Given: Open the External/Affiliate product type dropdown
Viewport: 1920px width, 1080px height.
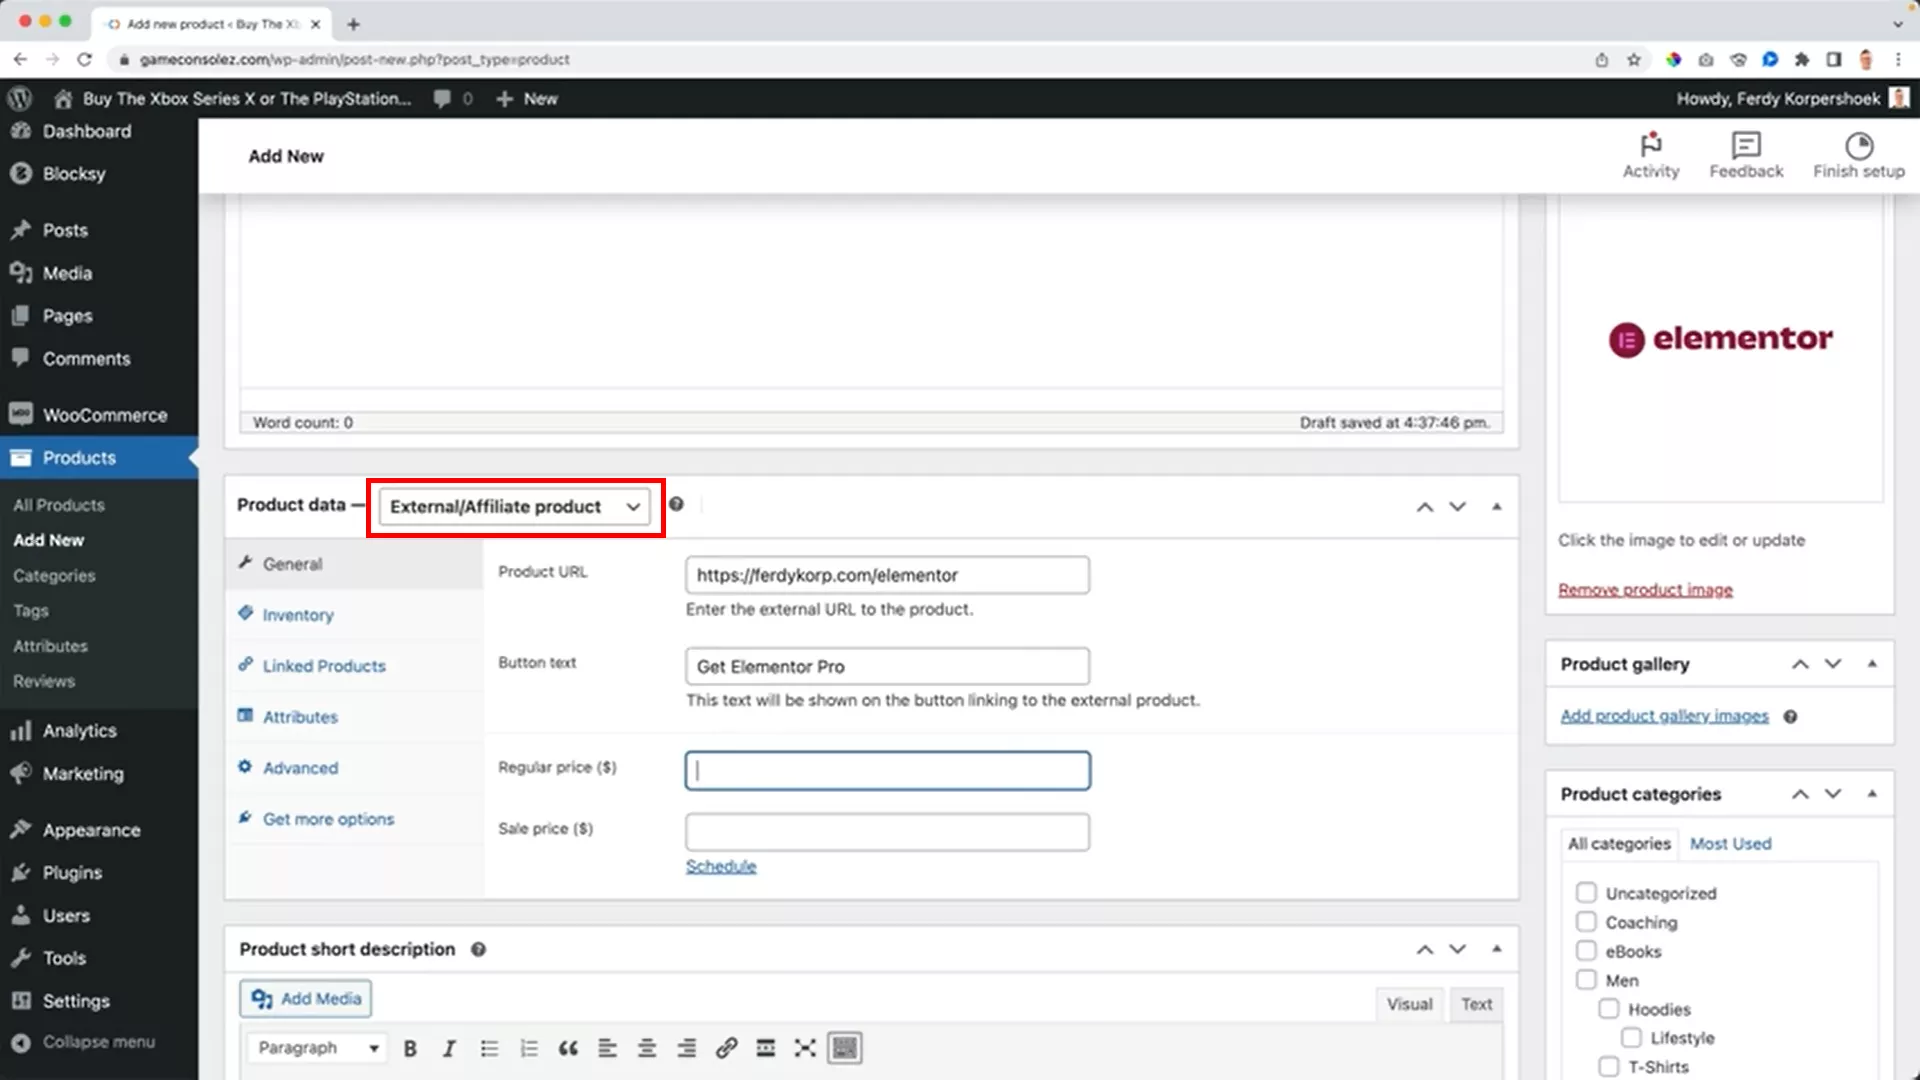Looking at the screenshot, I should click(515, 507).
